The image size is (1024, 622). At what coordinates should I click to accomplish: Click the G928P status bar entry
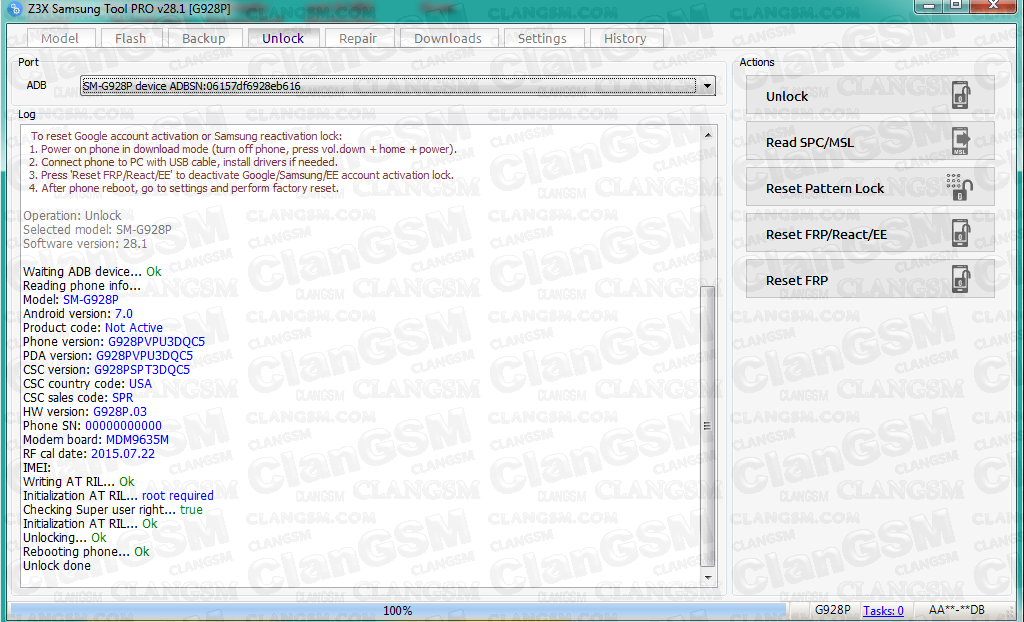(833, 610)
